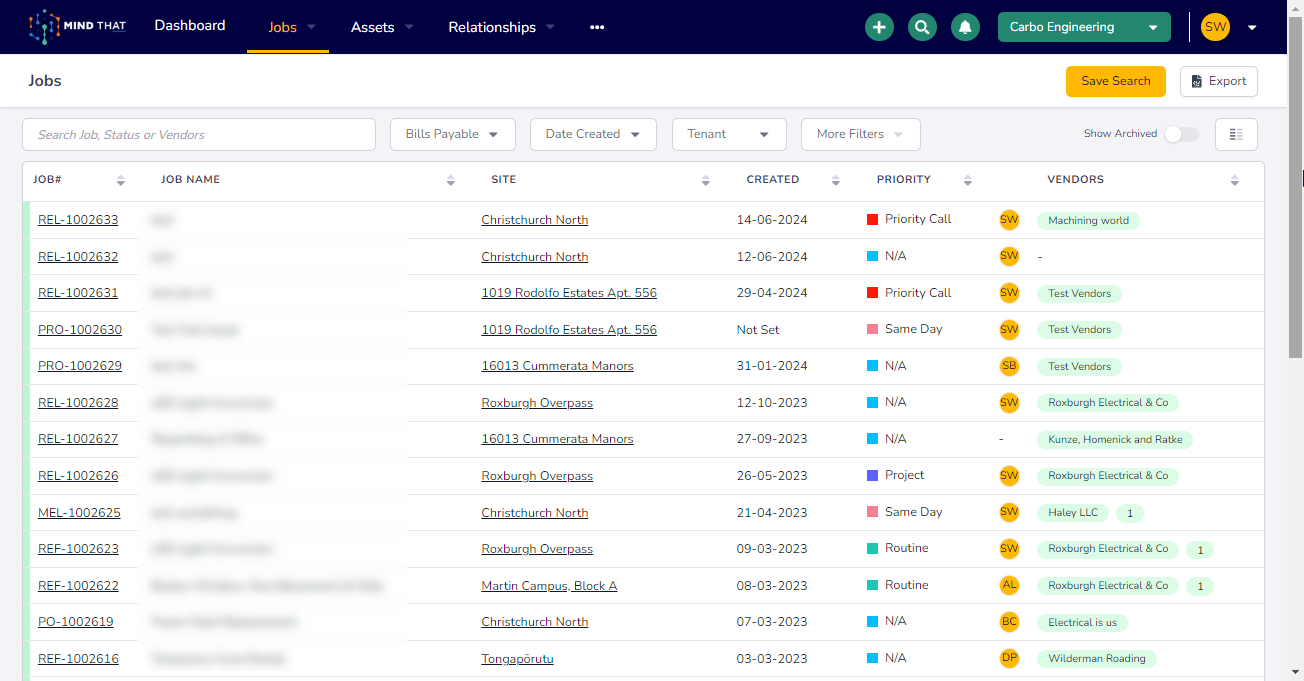Viewport: 1304px width, 681px height.
Task: Open the magnifier search icon in header
Action: click(x=922, y=27)
